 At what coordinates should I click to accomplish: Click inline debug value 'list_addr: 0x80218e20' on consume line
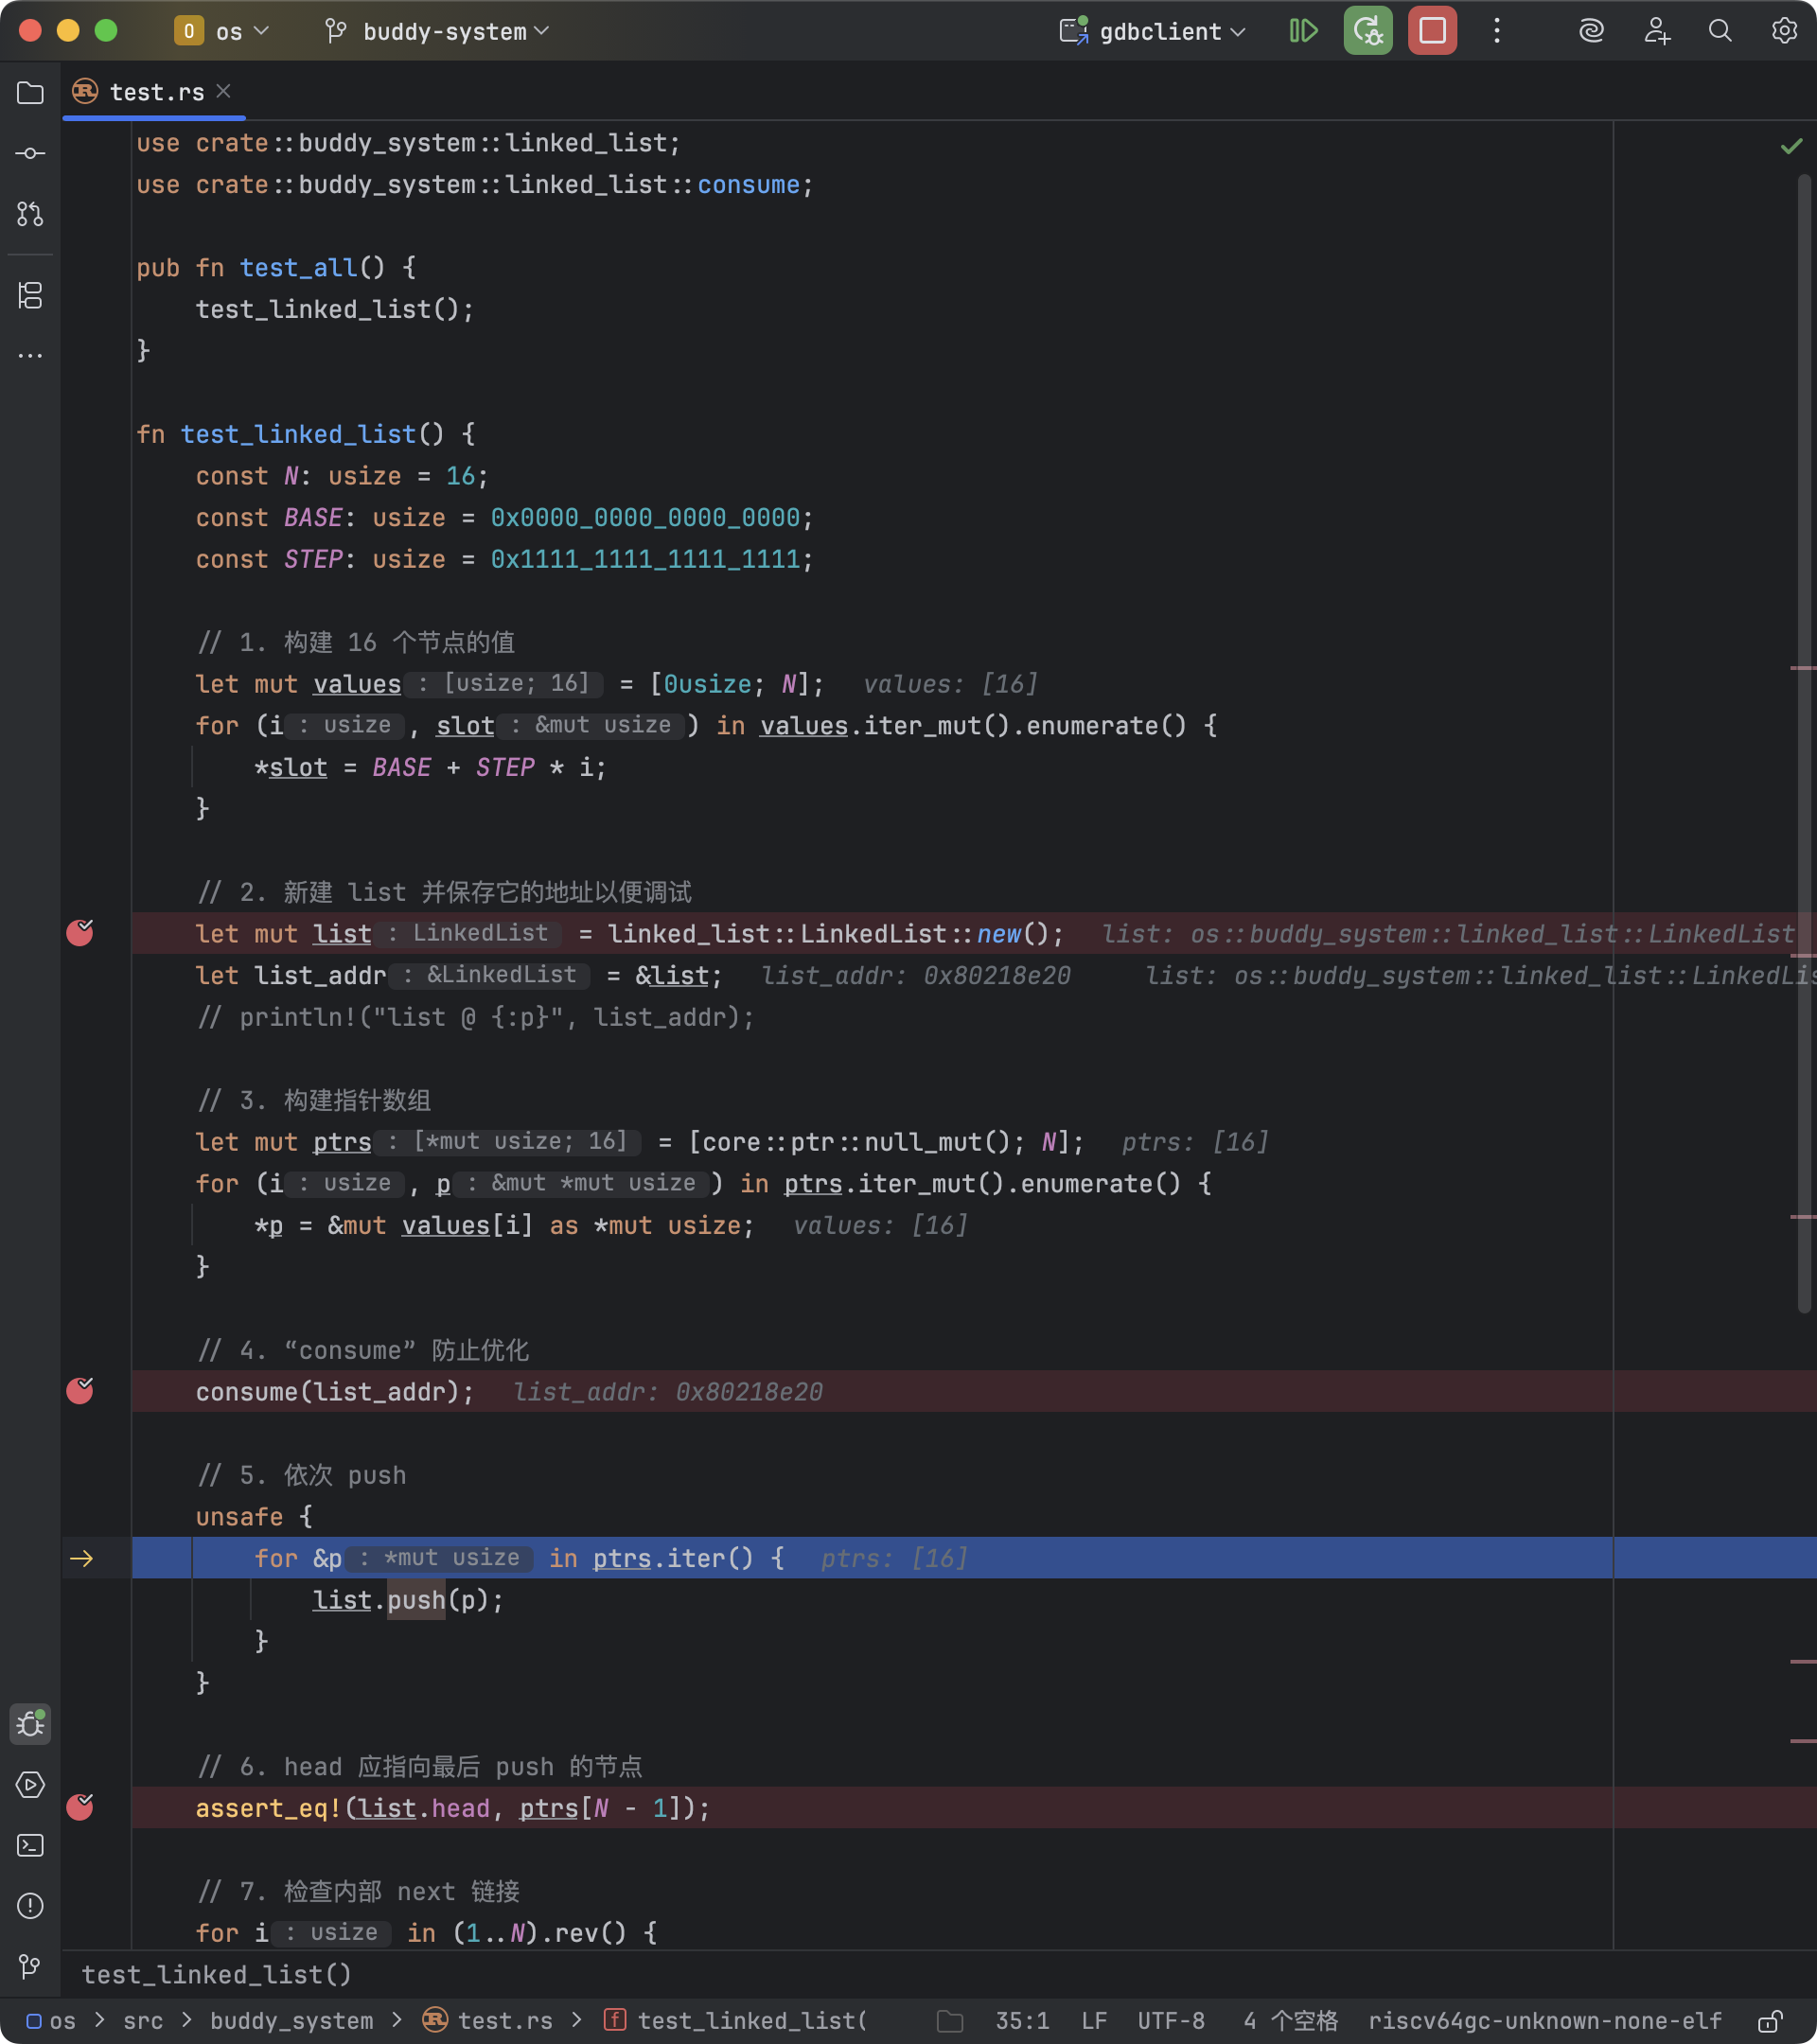[x=668, y=1392]
